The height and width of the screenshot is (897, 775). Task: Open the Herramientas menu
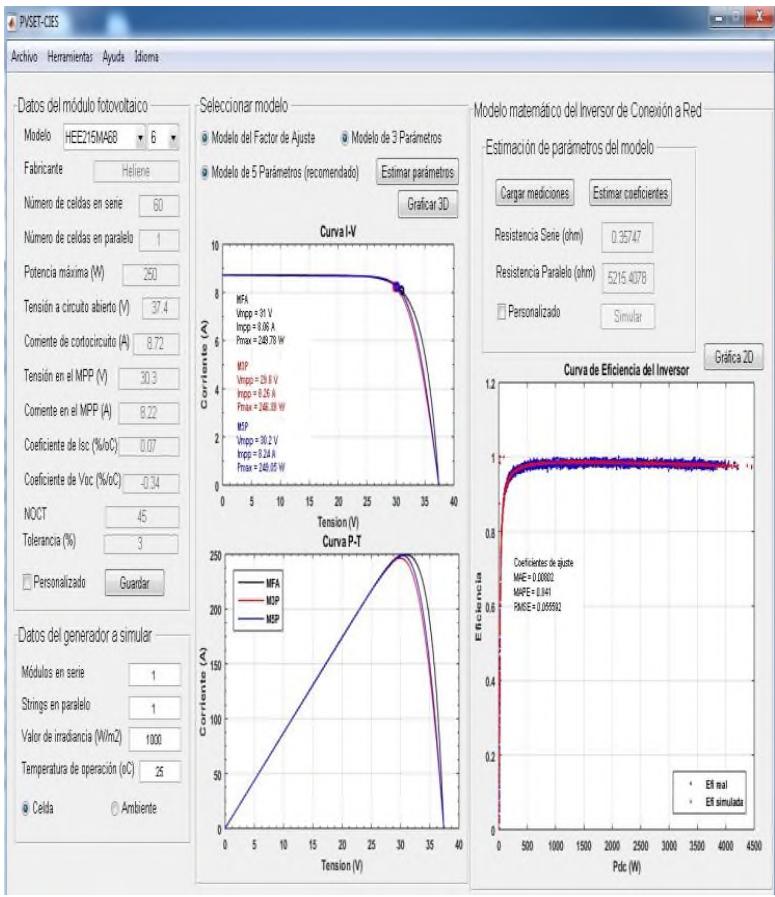(x=70, y=56)
